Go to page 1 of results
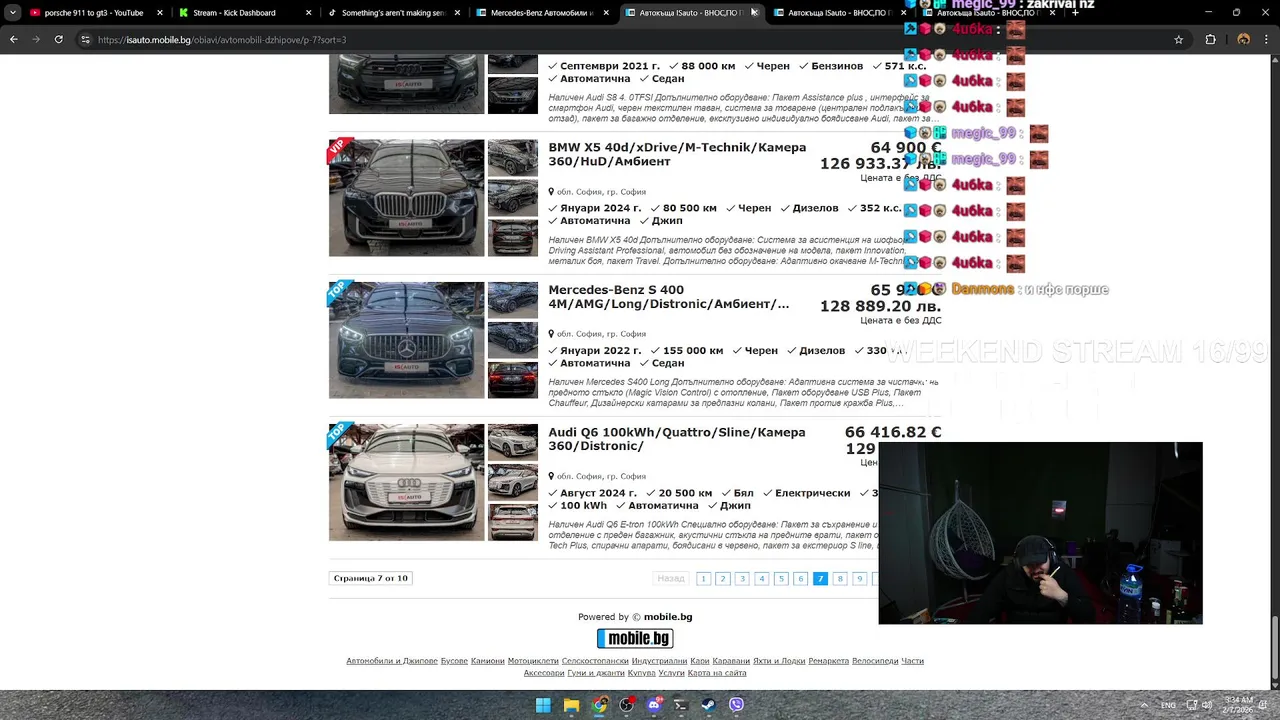This screenshot has height=720, width=1280. point(703,578)
